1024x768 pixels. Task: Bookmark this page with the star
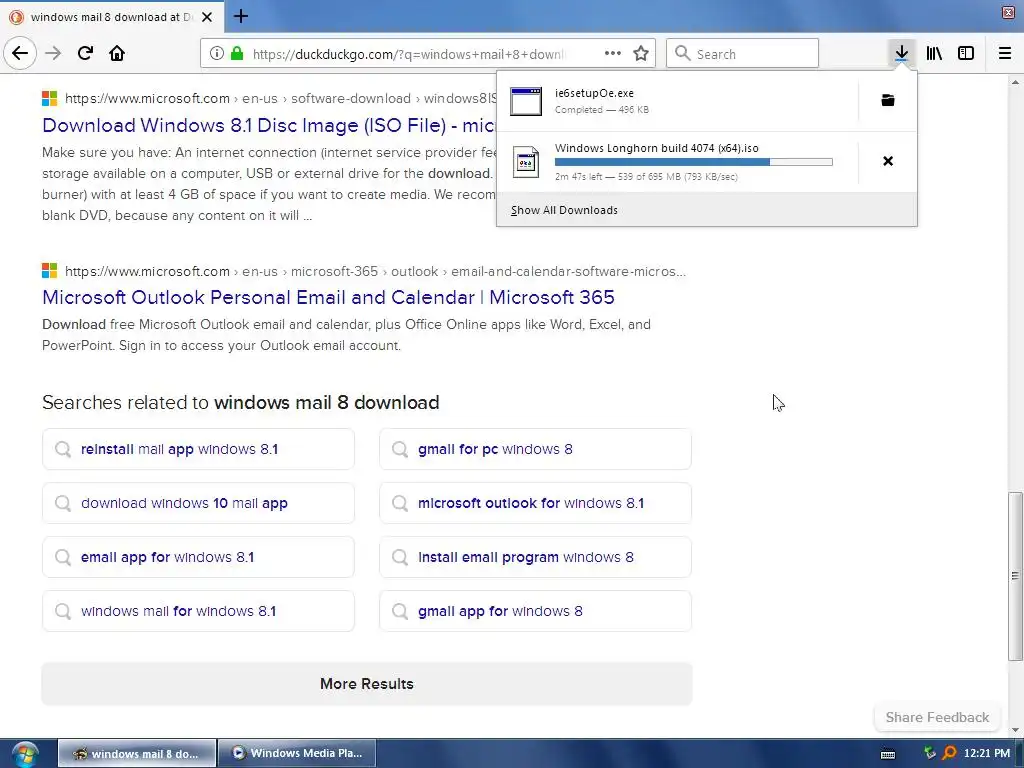coord(641,54)
